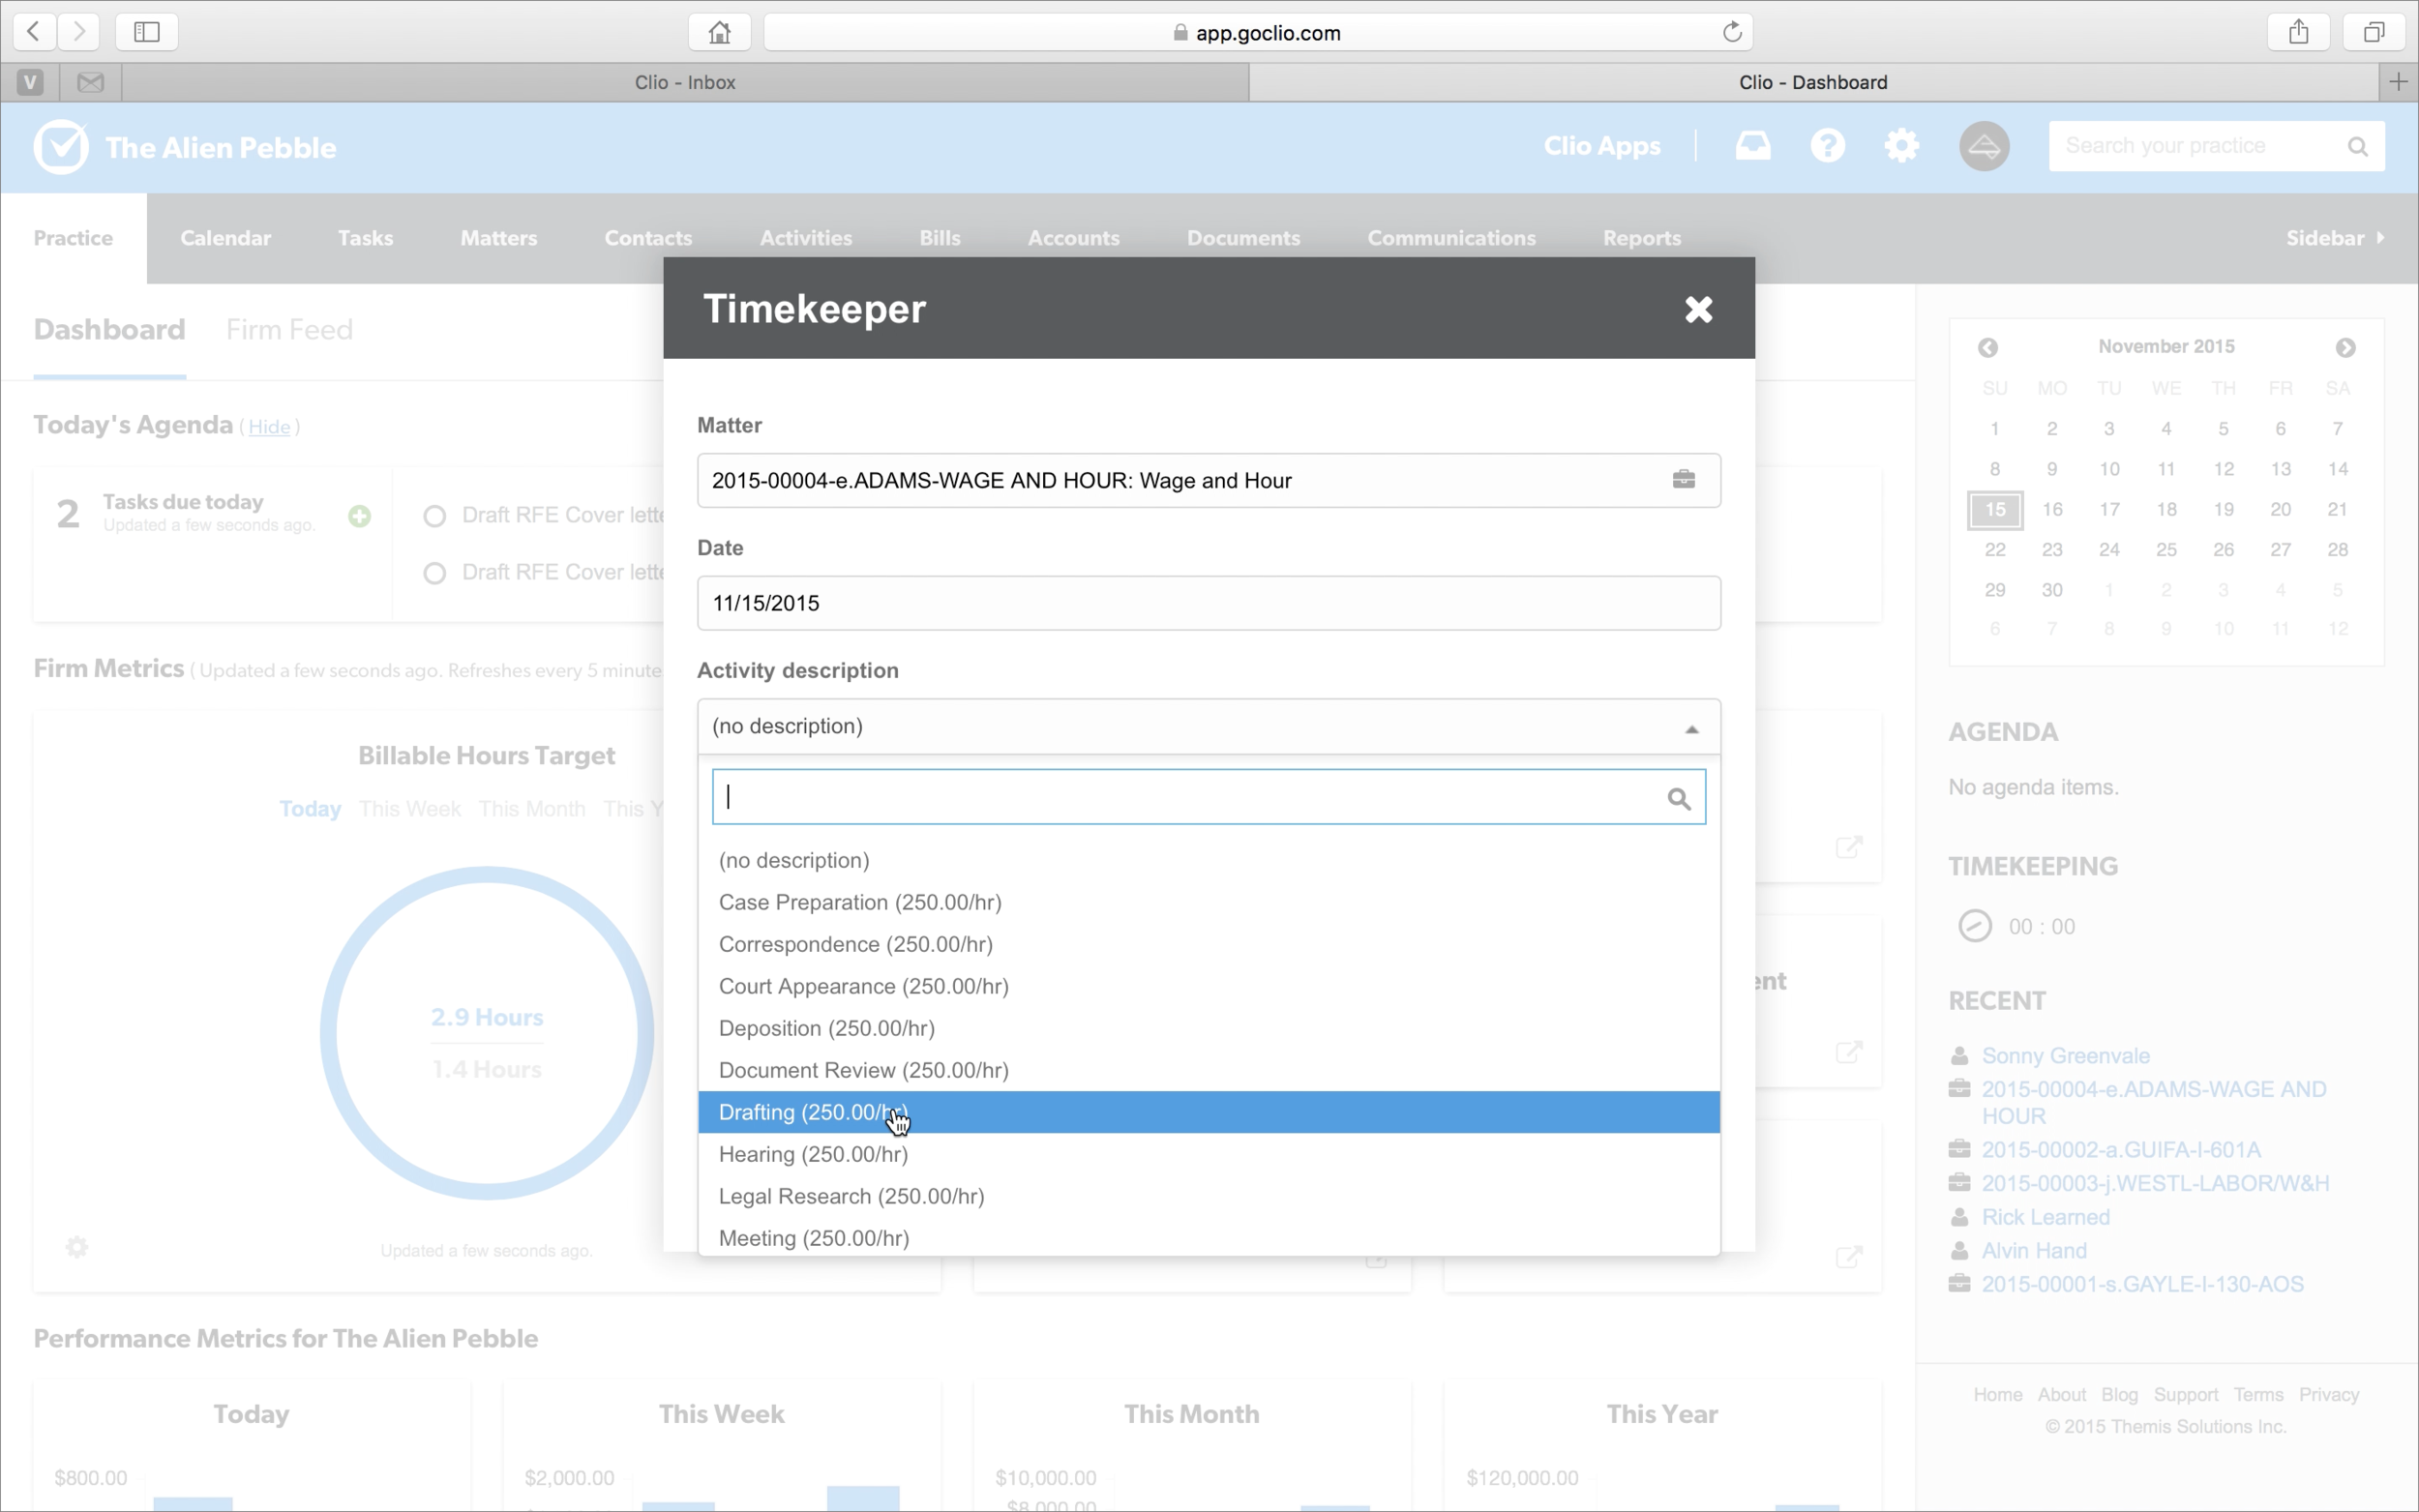Collapse the Activity description dropdown
This screenshot has height=1512, width=2419.
tap(1691, 727)
